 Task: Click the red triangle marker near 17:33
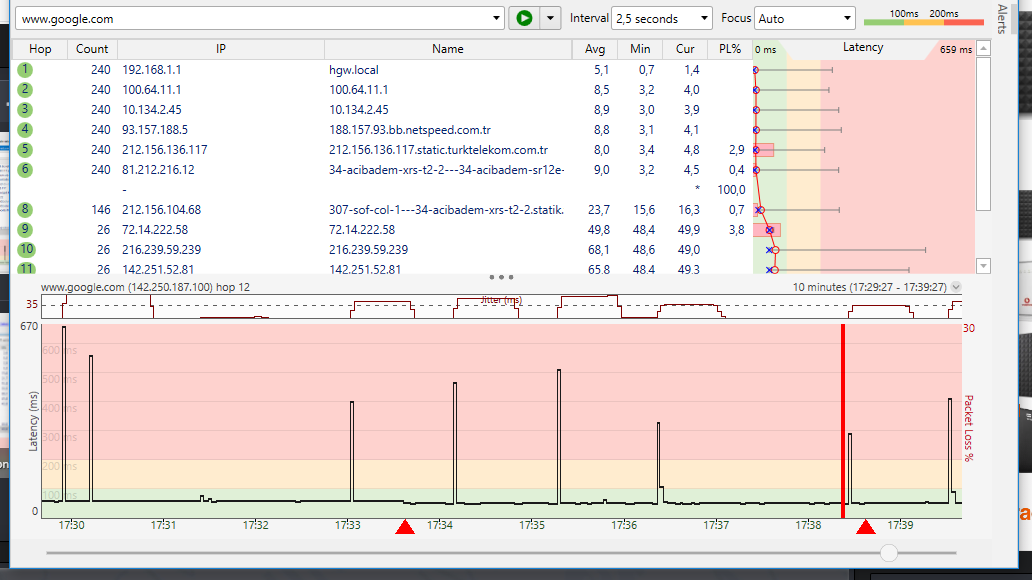point(405,527)
